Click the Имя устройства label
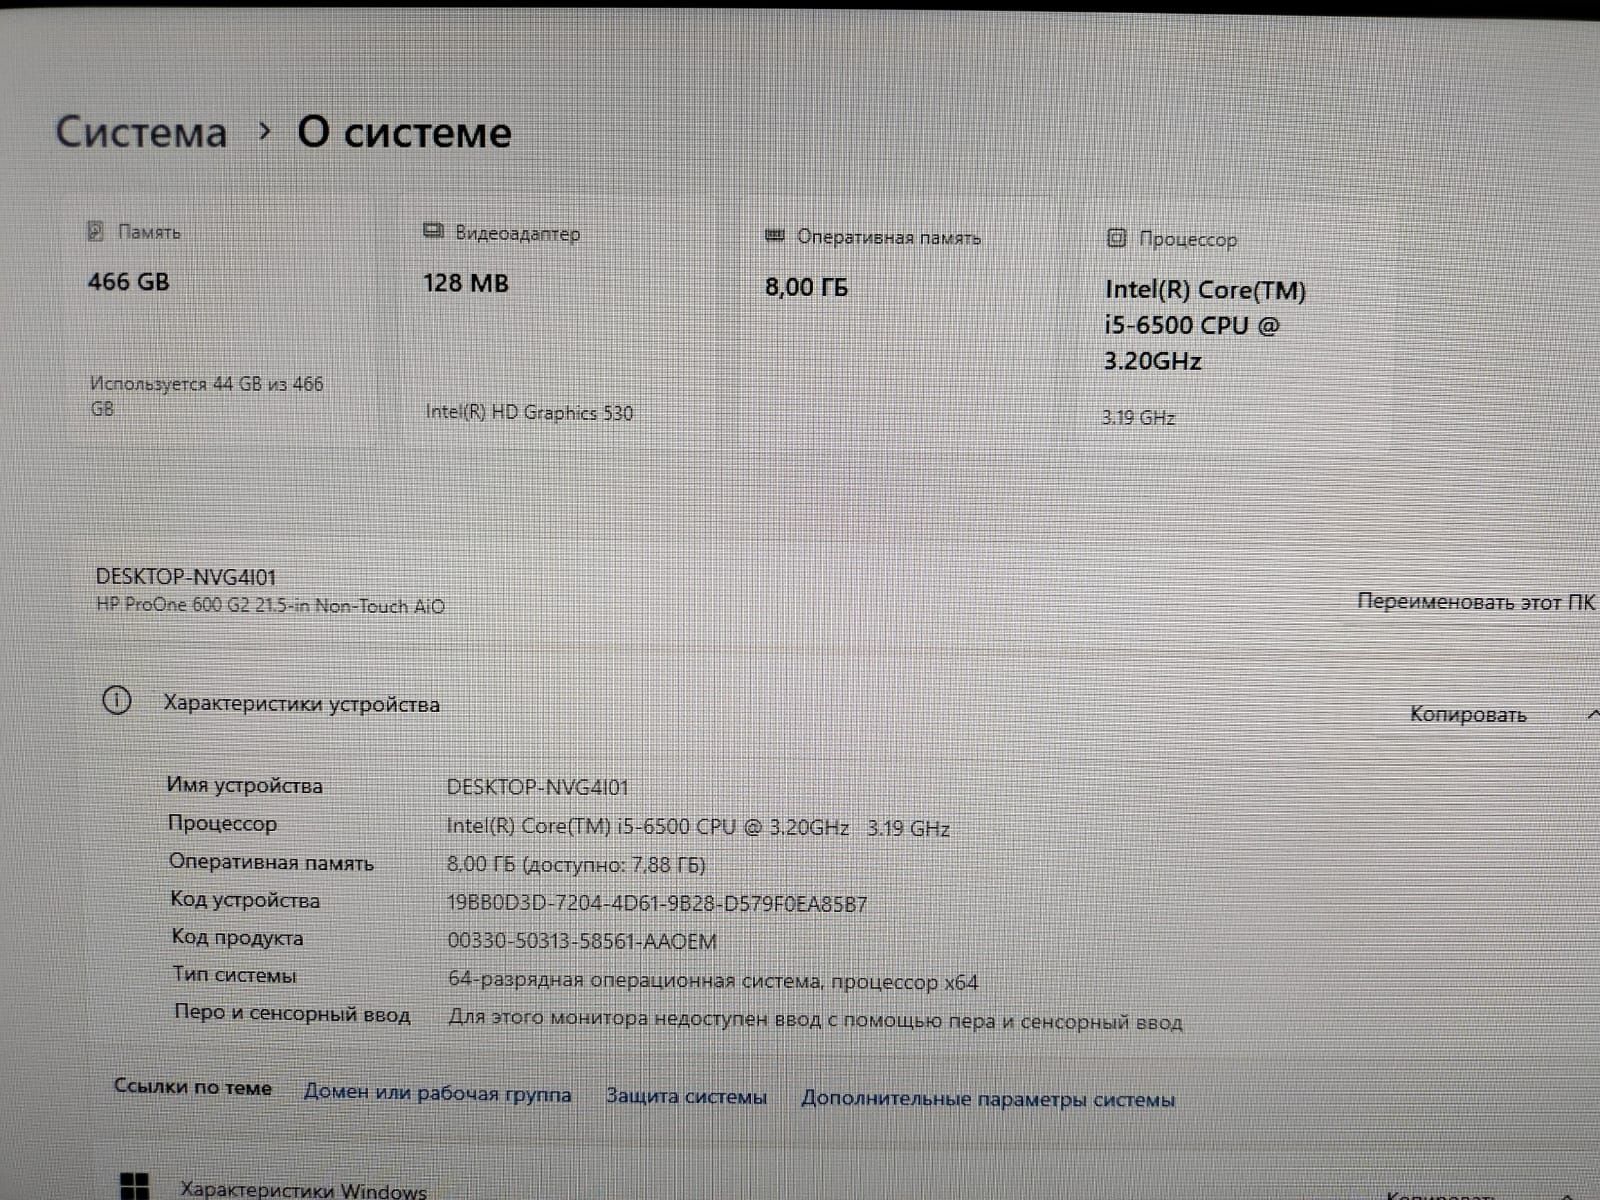Image resolution: width=1600 pixels, height=1200 pixels. point(245,786)
